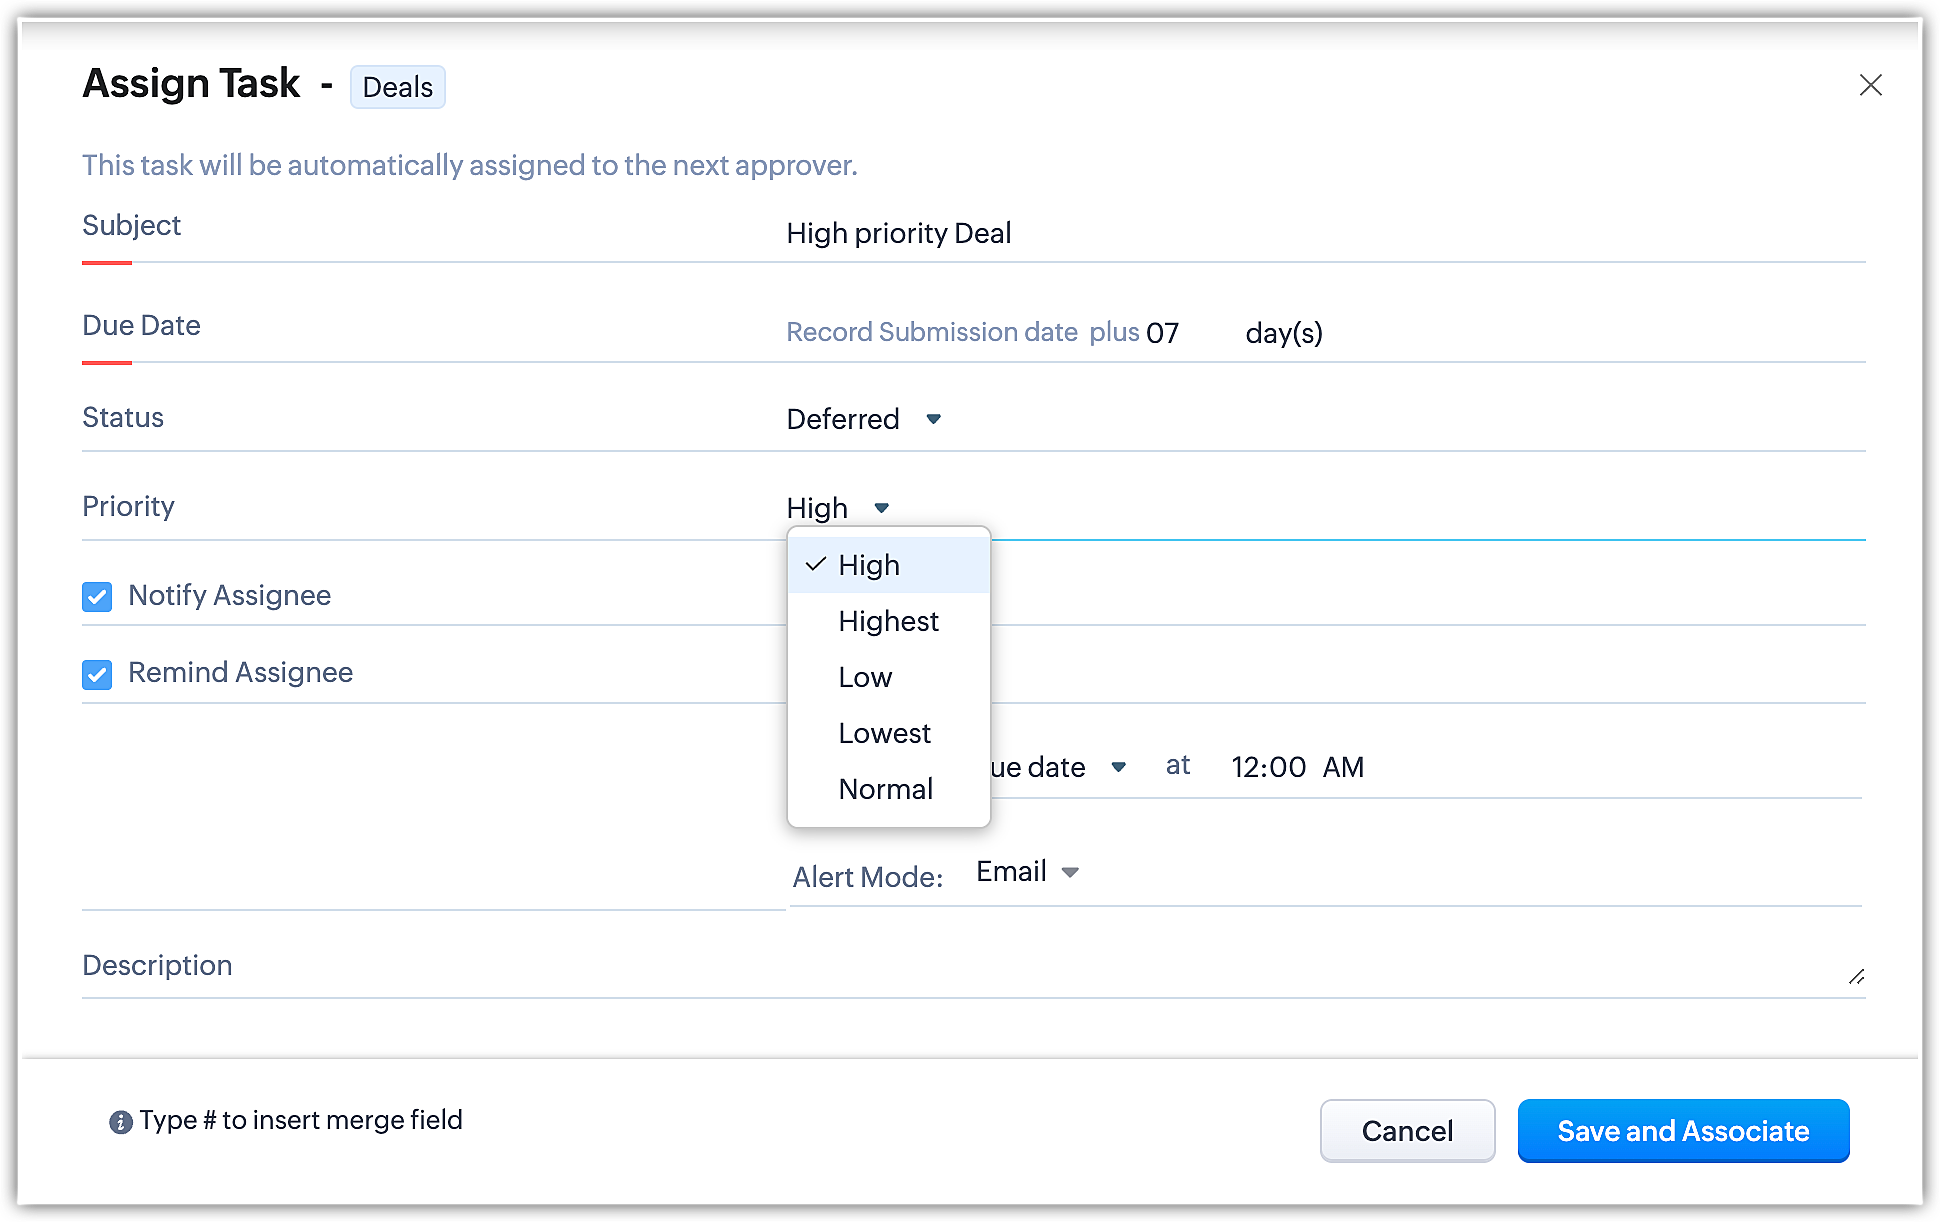Toggle the Notify Assignee checkbox
The image size is (1940, 1222).
pos(97,597)
